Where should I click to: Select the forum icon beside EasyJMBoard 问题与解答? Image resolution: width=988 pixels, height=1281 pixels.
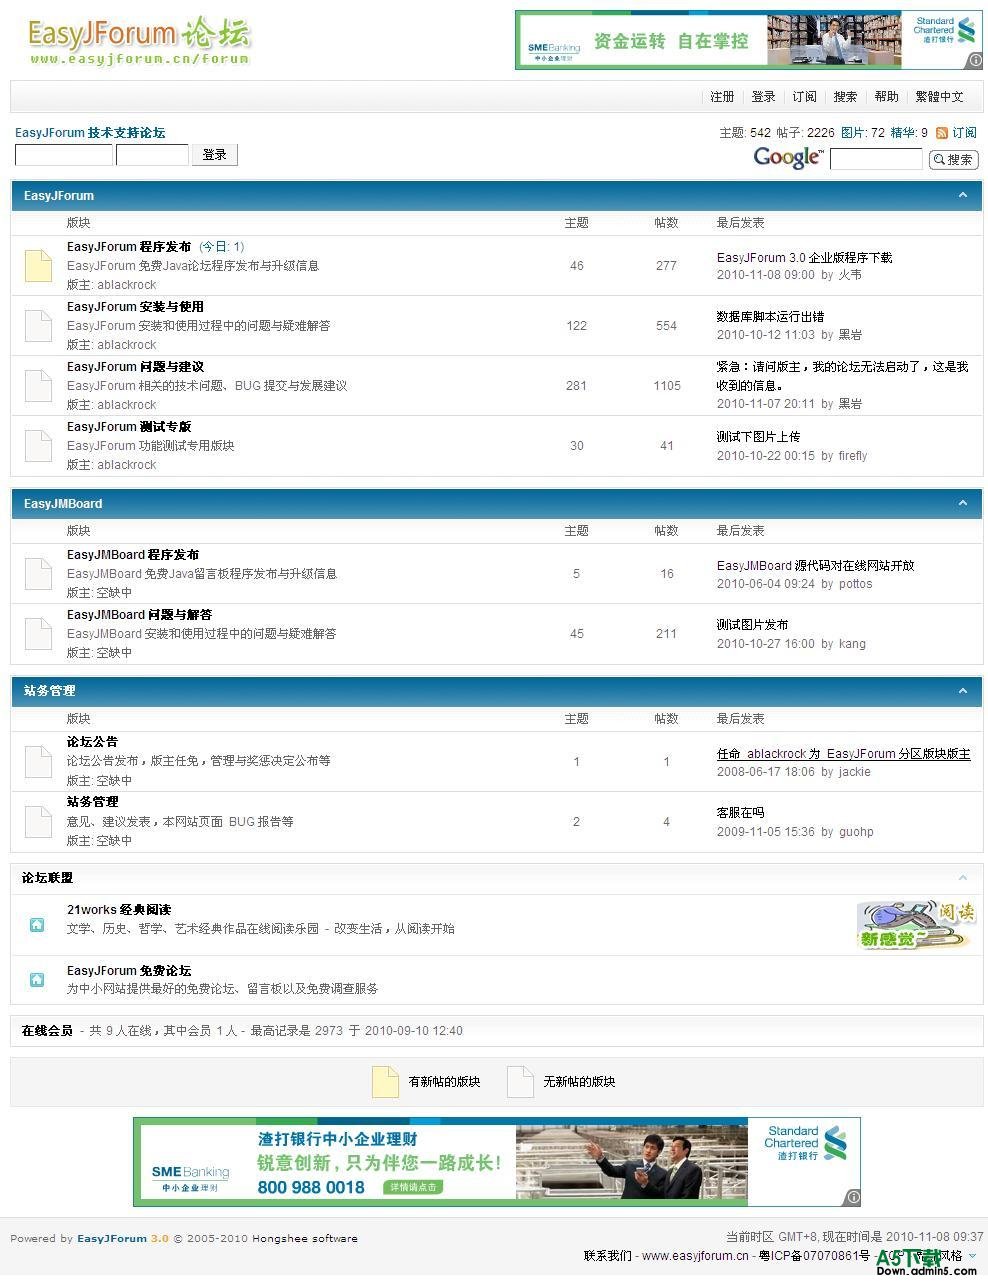38,634
